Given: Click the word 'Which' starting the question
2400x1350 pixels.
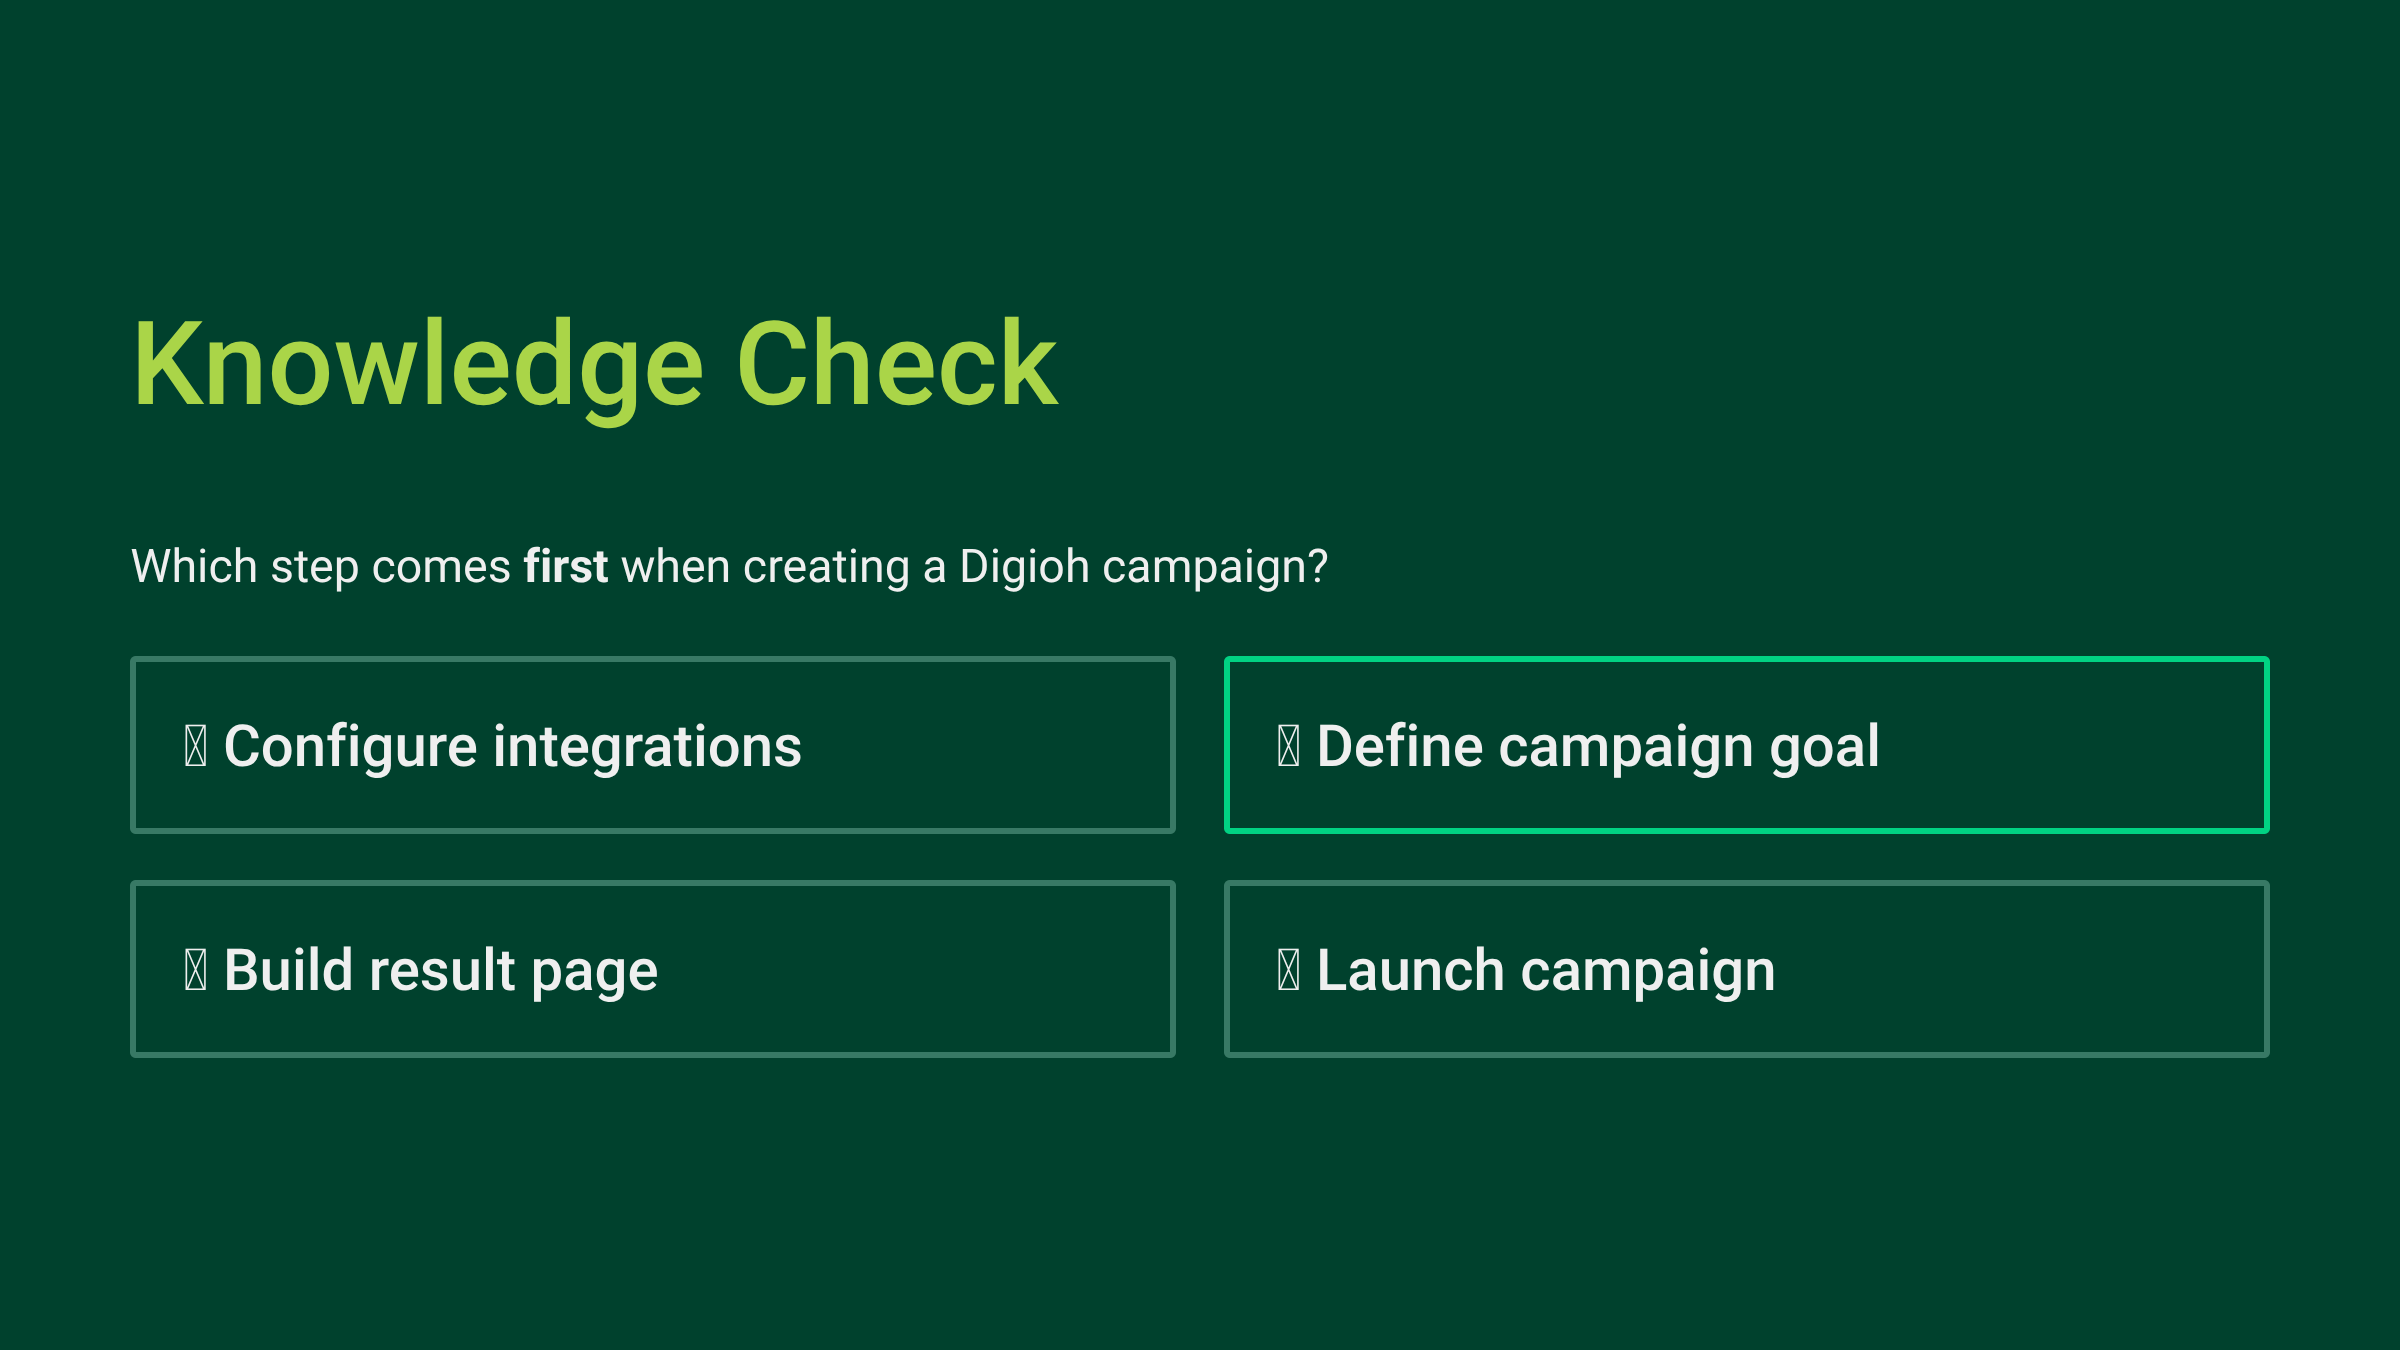Looking at the screenshot, I should pos(195,567).
